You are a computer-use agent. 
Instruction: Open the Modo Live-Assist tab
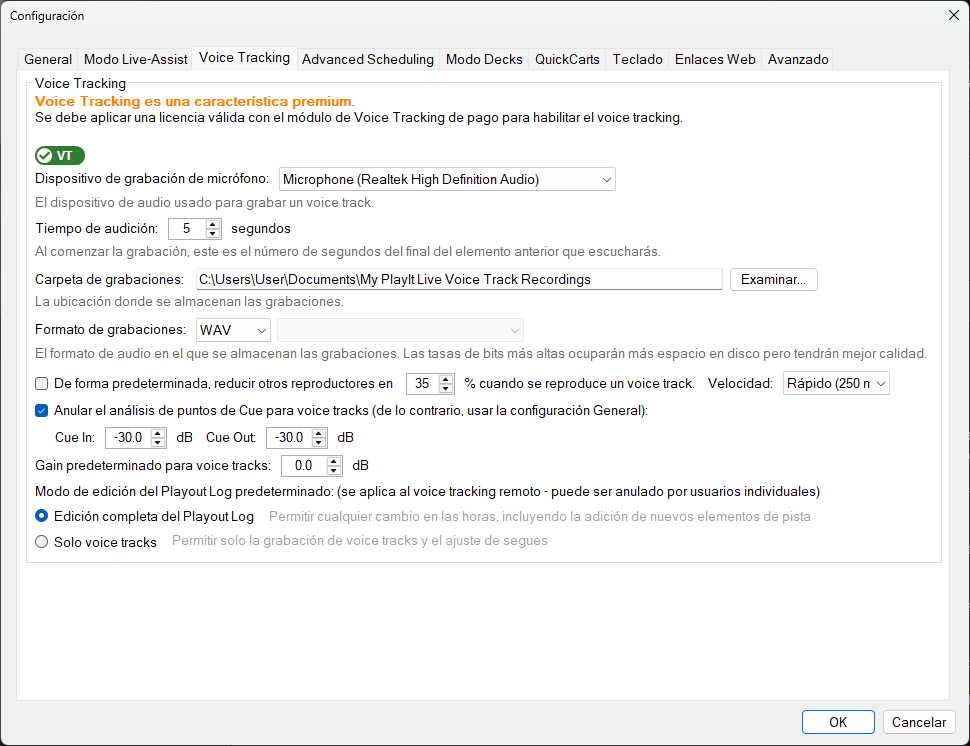[135, 59]
